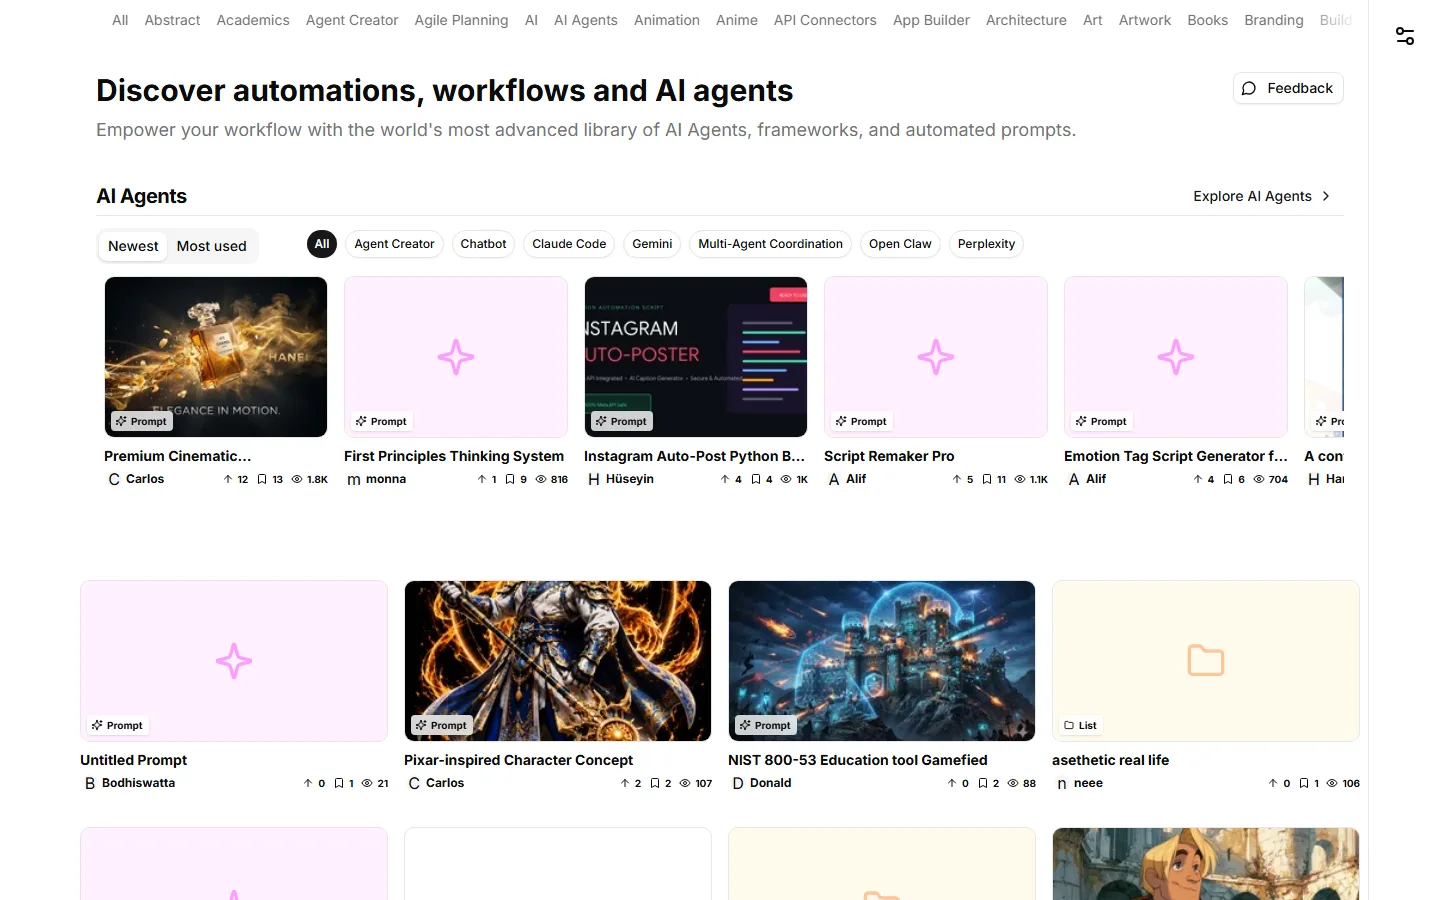This screenshot has width=1440, height=900.
Task: Bookmark the Untitled Prompt card
Action: click(x=339, y=783)
